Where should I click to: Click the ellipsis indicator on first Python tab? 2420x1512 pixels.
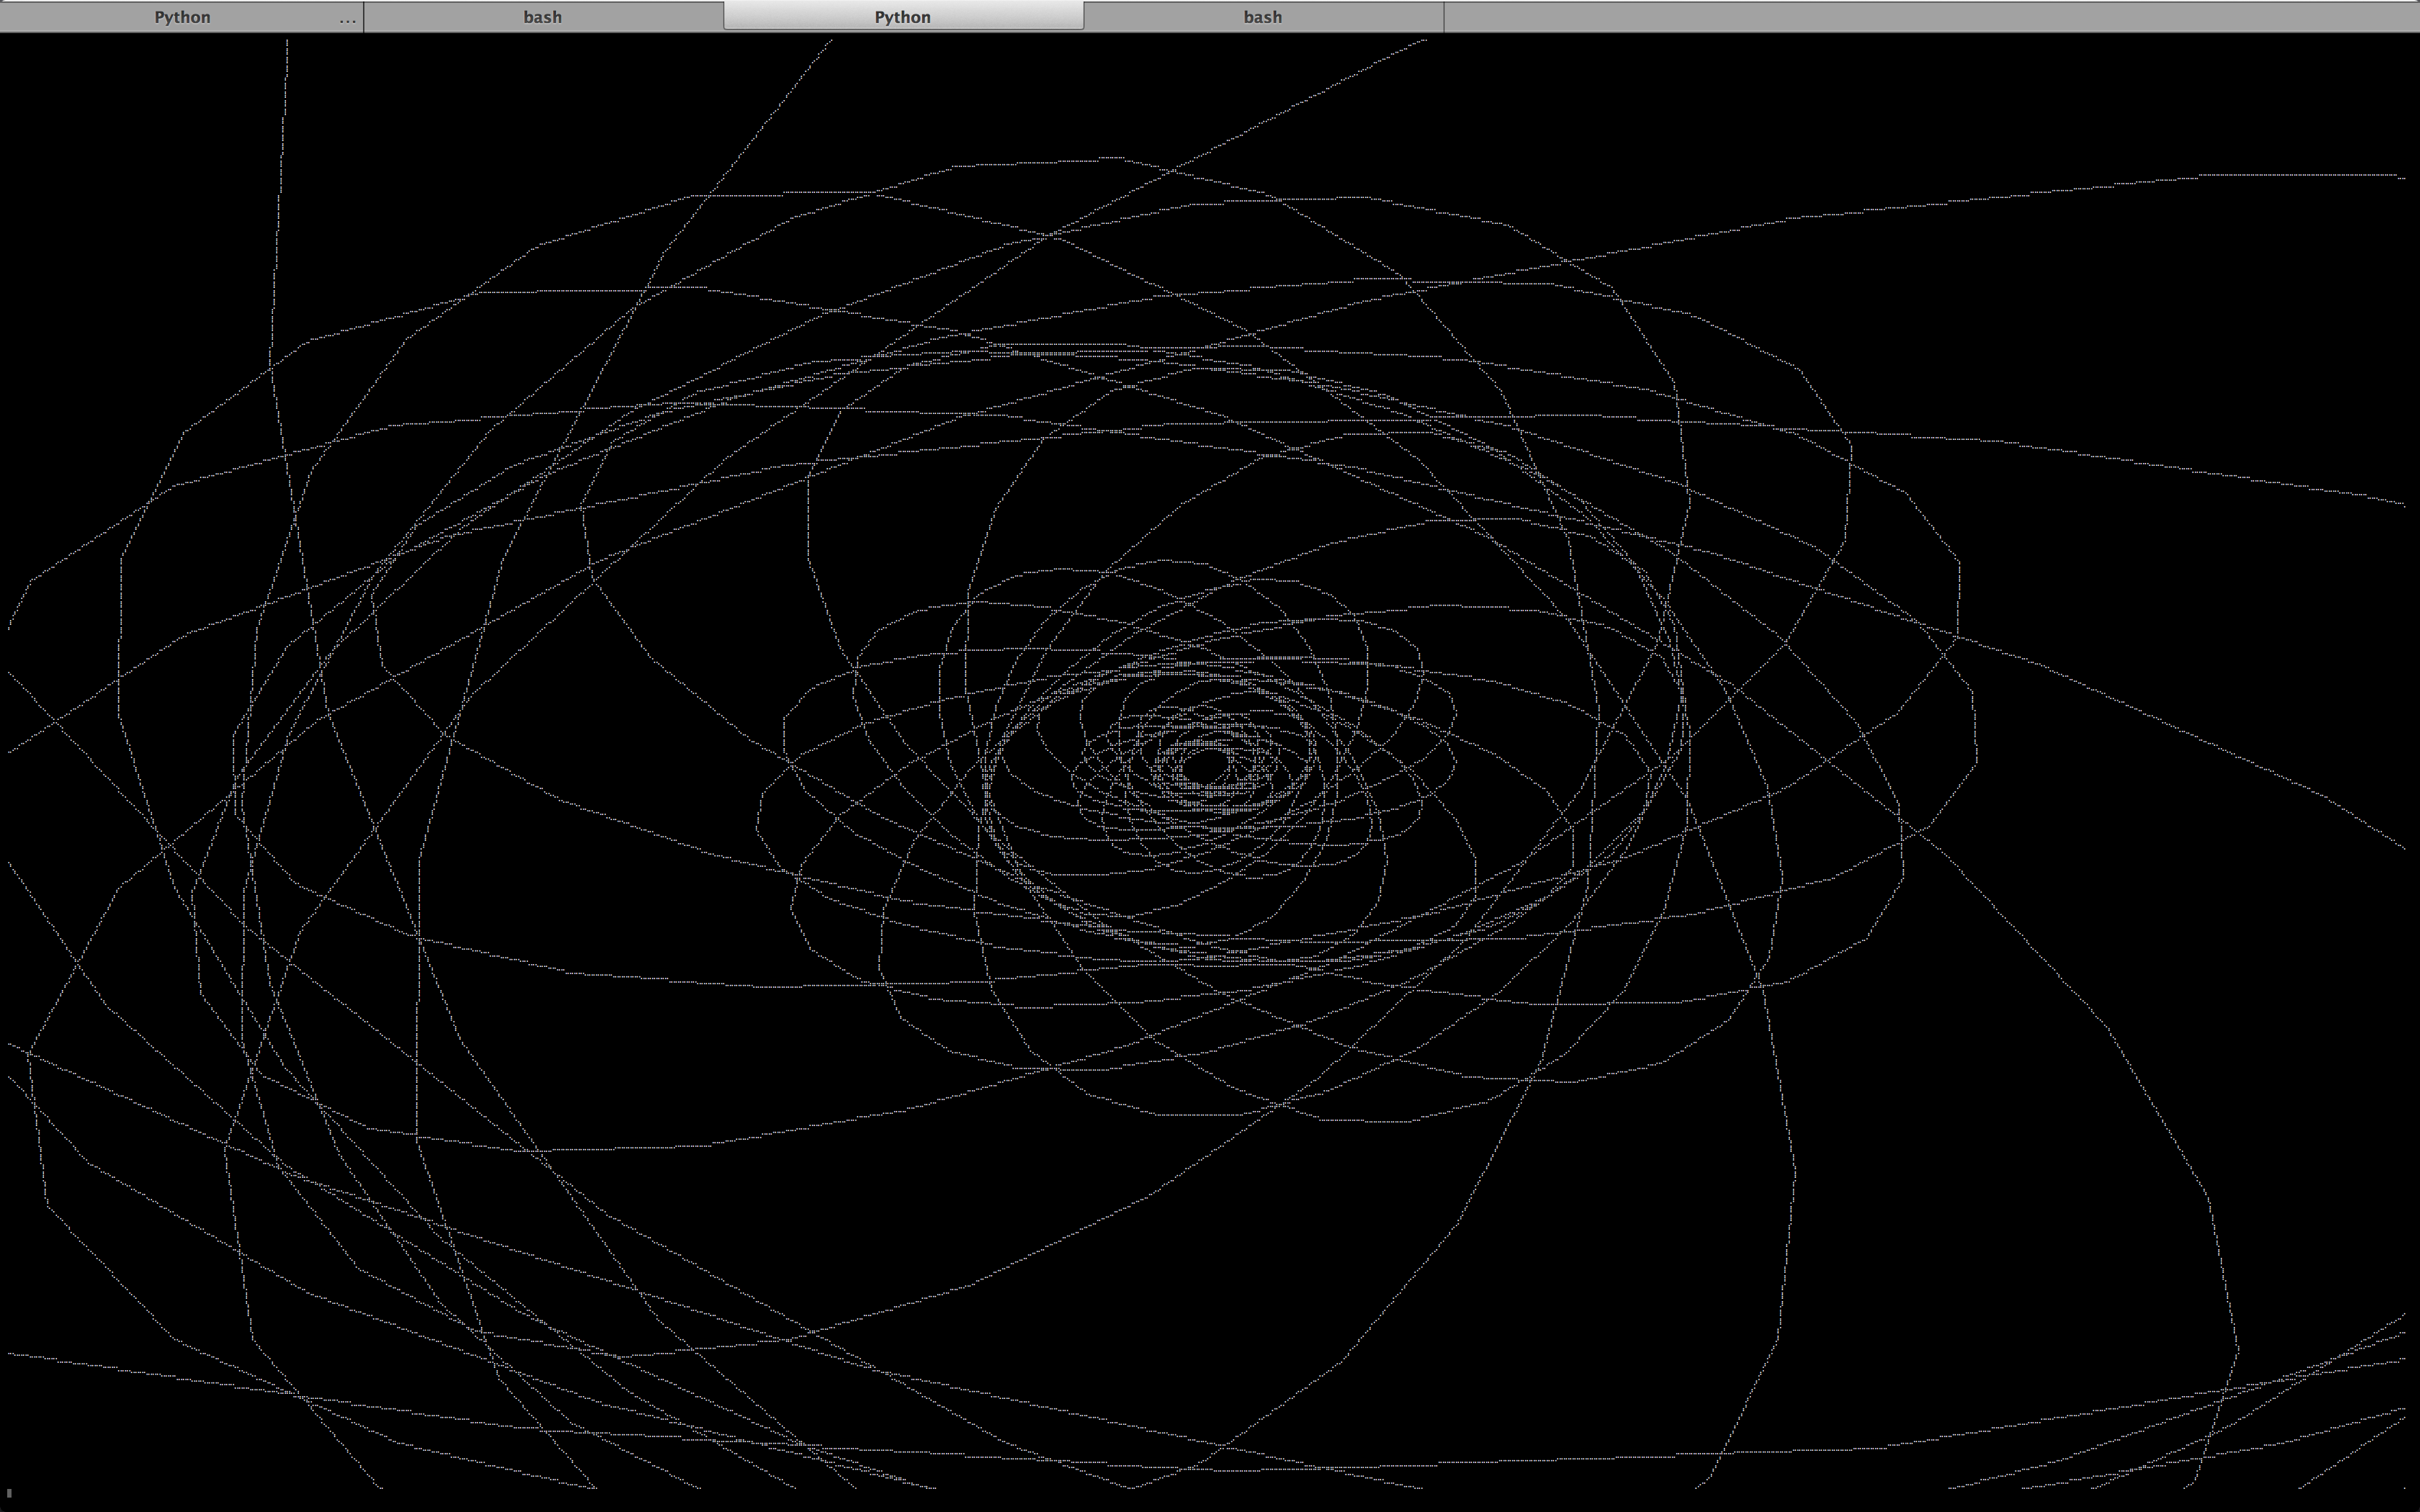point(347,19)
